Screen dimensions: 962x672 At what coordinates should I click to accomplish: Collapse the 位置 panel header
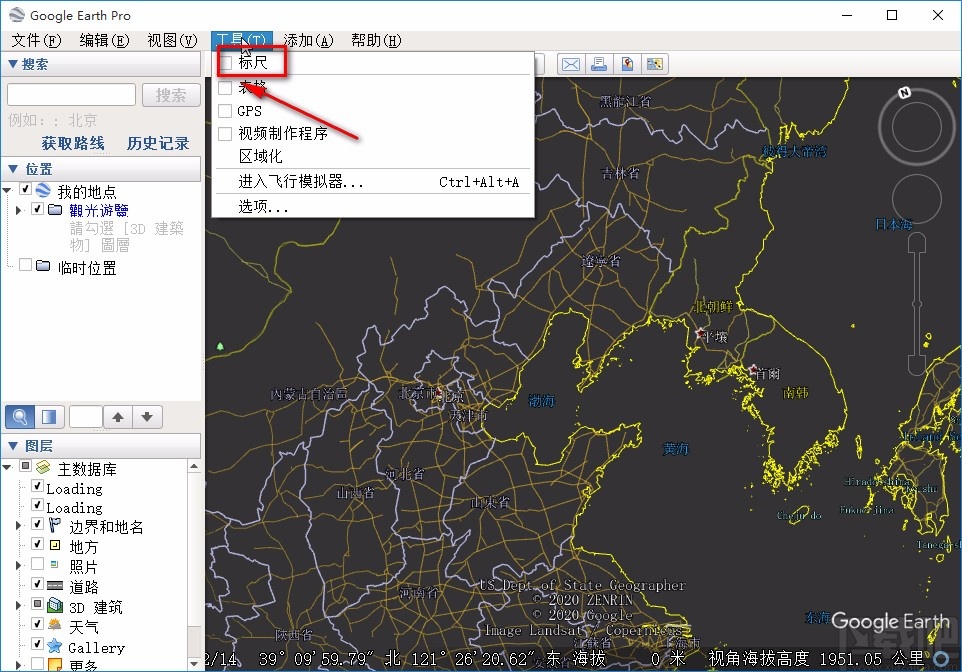101,169
